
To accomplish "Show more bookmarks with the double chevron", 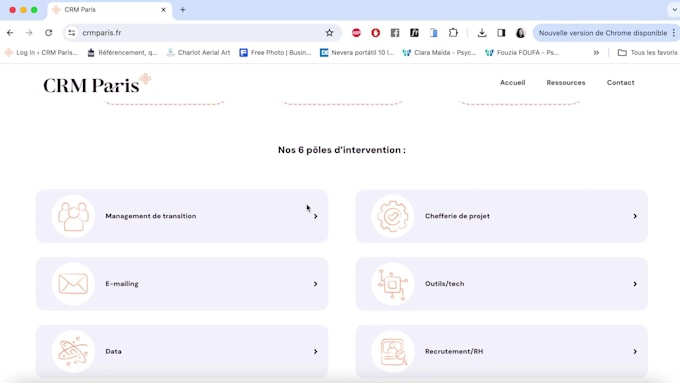I will 596,52.
